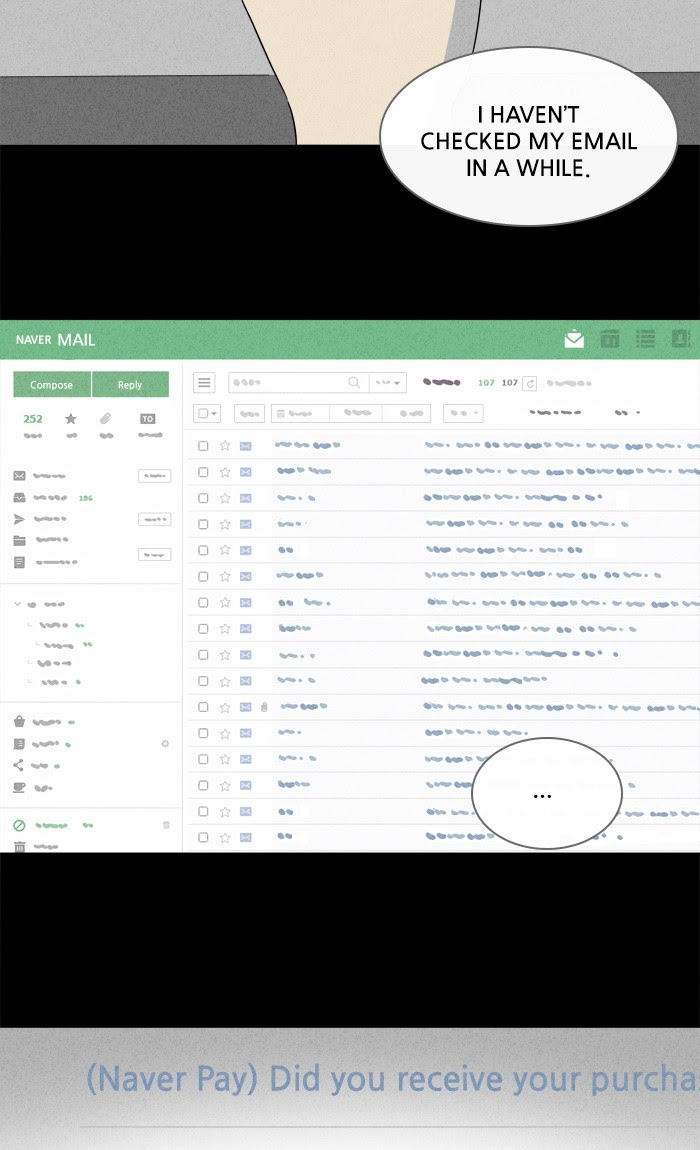Show starred mail via sidebar star icon
Screen dimensions: 700x1150
pos(71,419)
